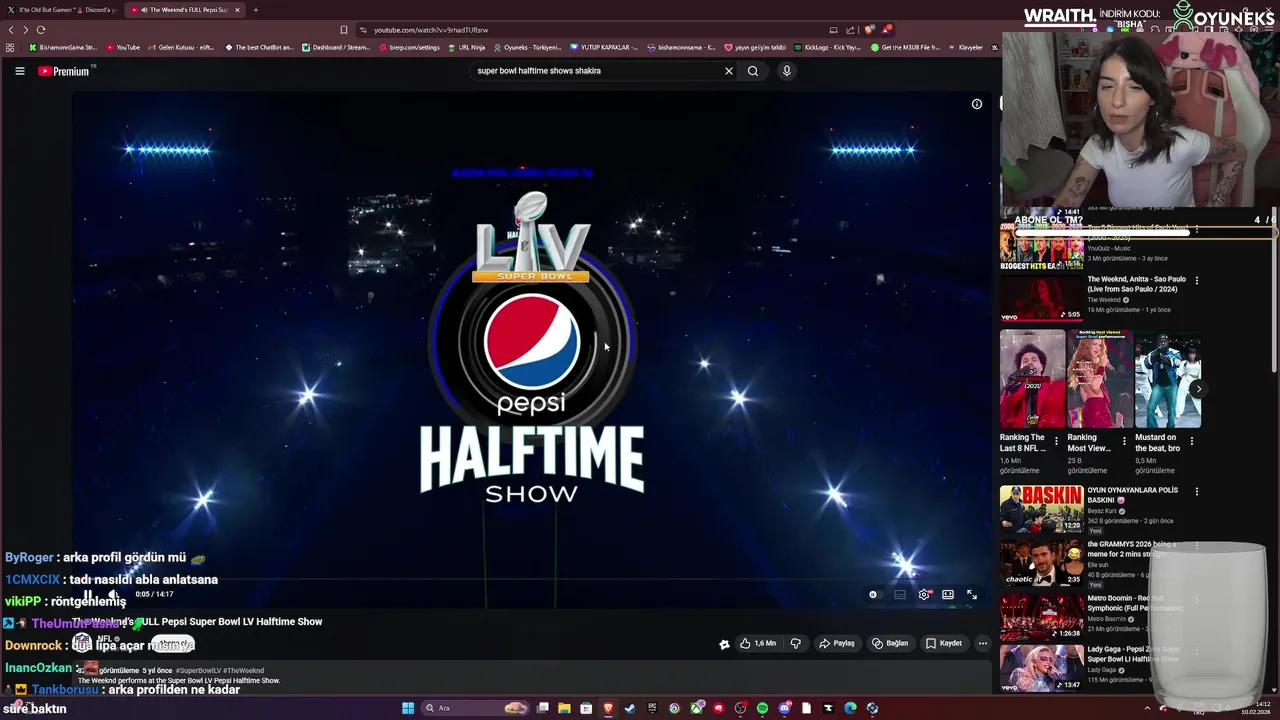Open Metro Boomin Red Bull Symphonic video
1280x720 pixels.
pyautogui.click(x=1041, y=617)
